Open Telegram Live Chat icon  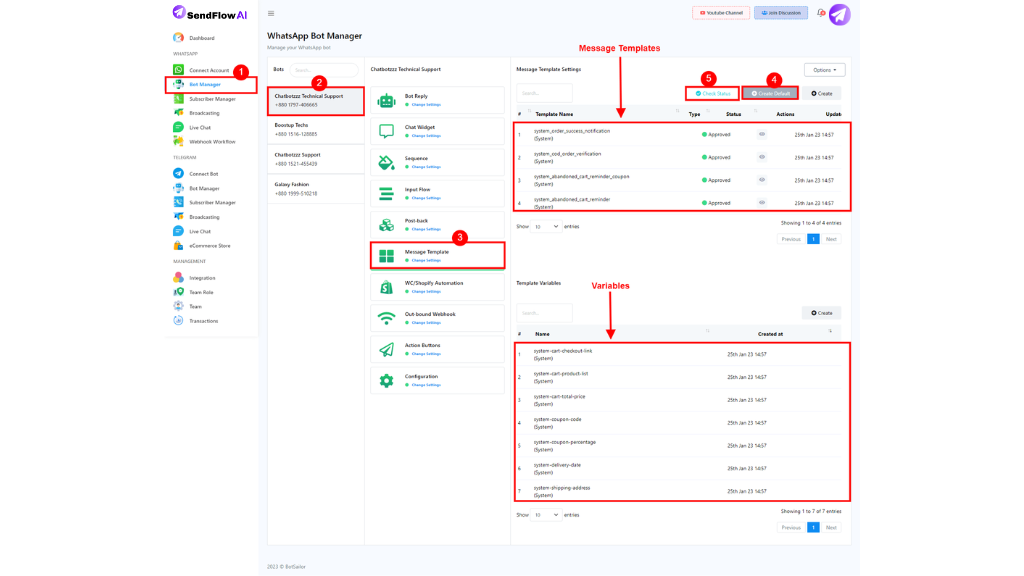tap(178, 231)
